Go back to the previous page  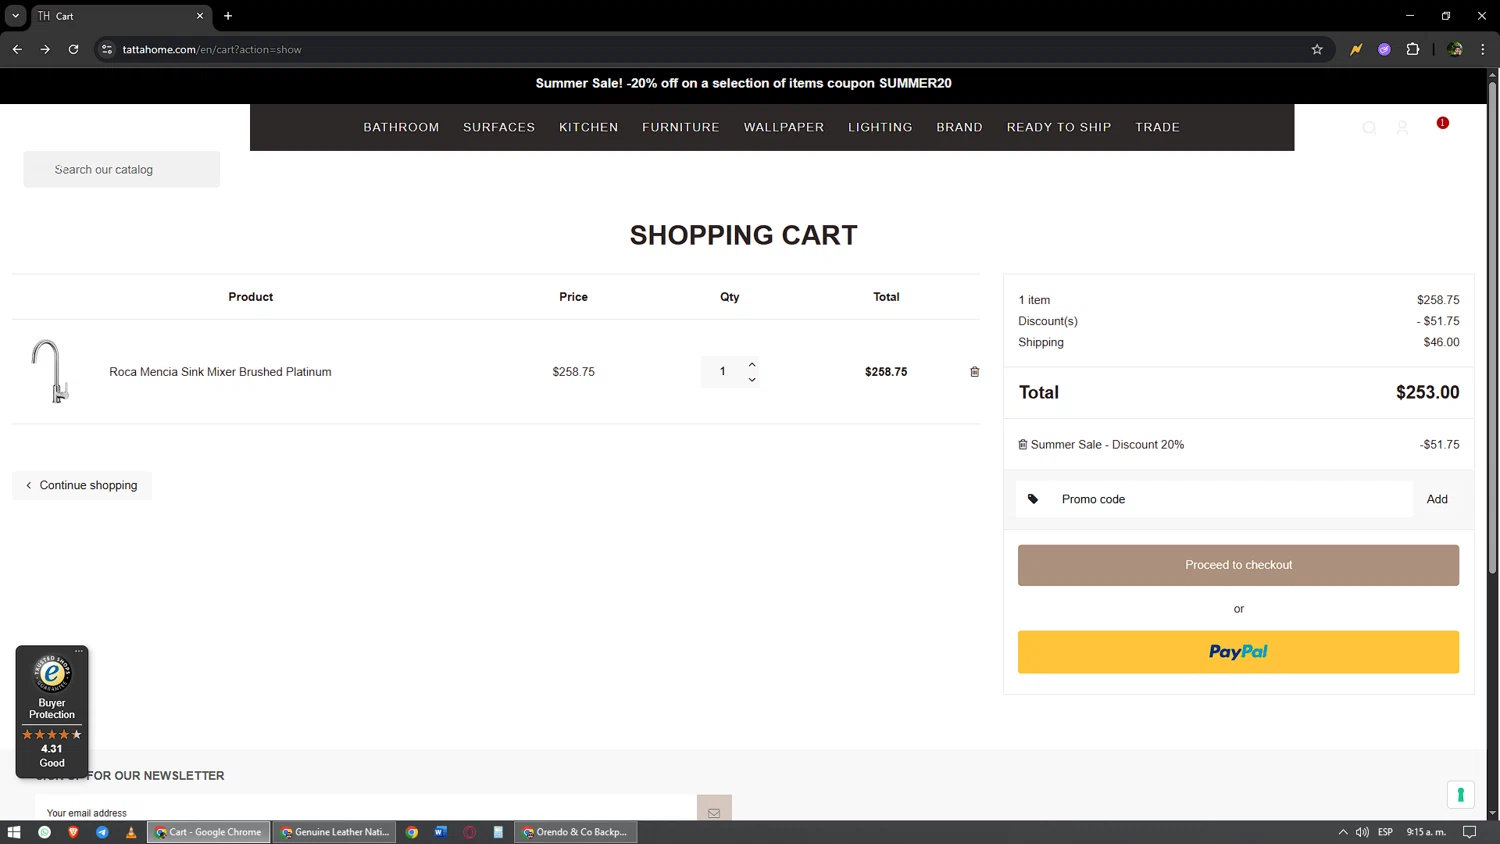[17, 49]
